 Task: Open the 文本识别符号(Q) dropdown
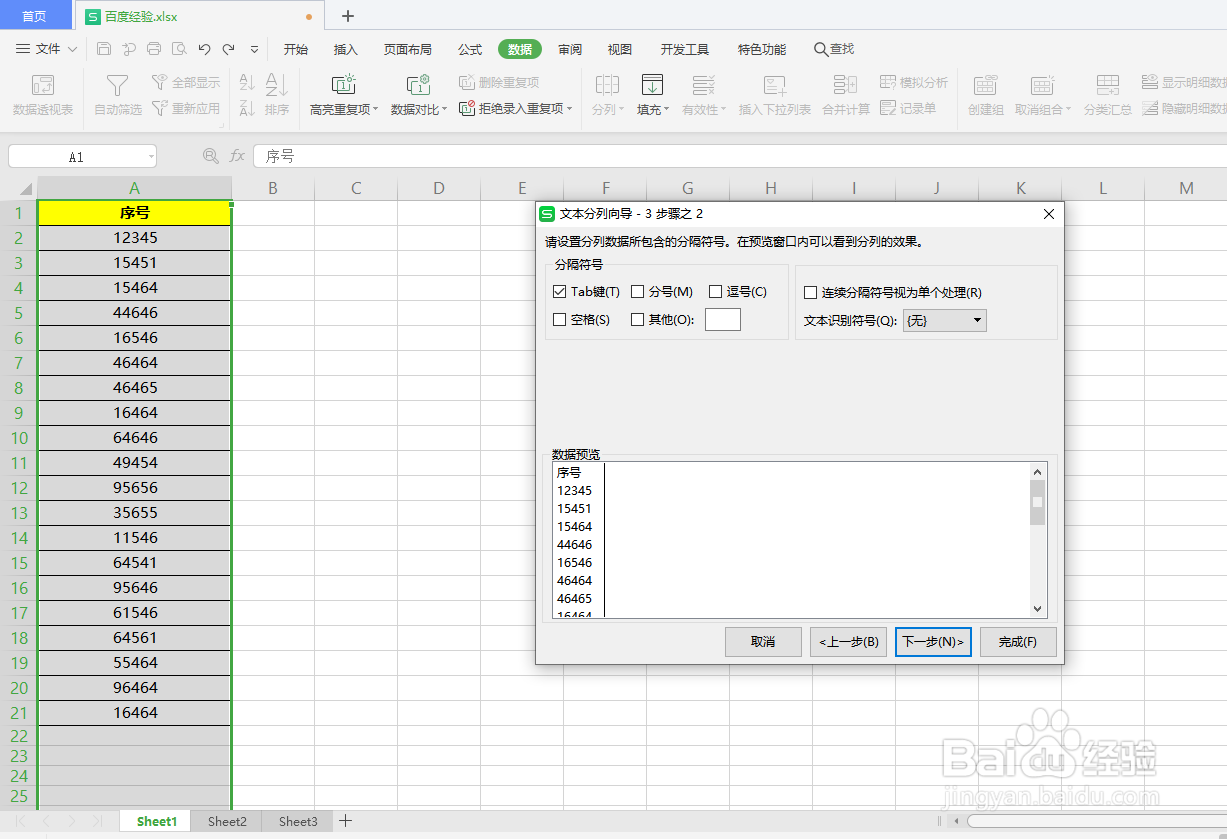(x=944, y=320)
